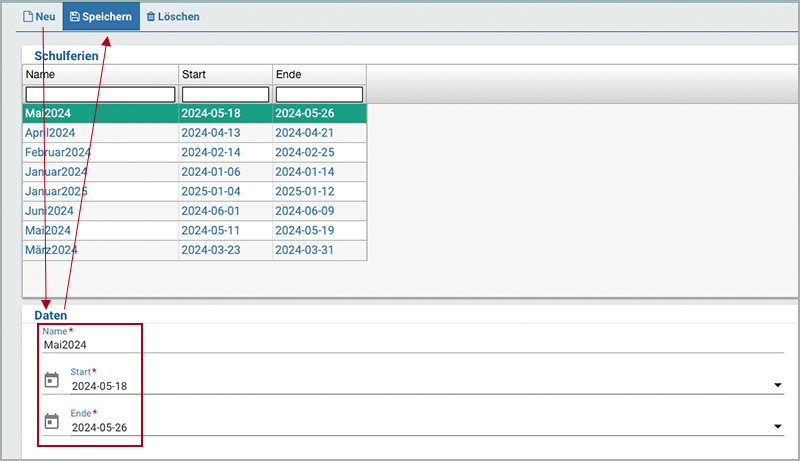Click the Speichern save button

click(101, 16)
